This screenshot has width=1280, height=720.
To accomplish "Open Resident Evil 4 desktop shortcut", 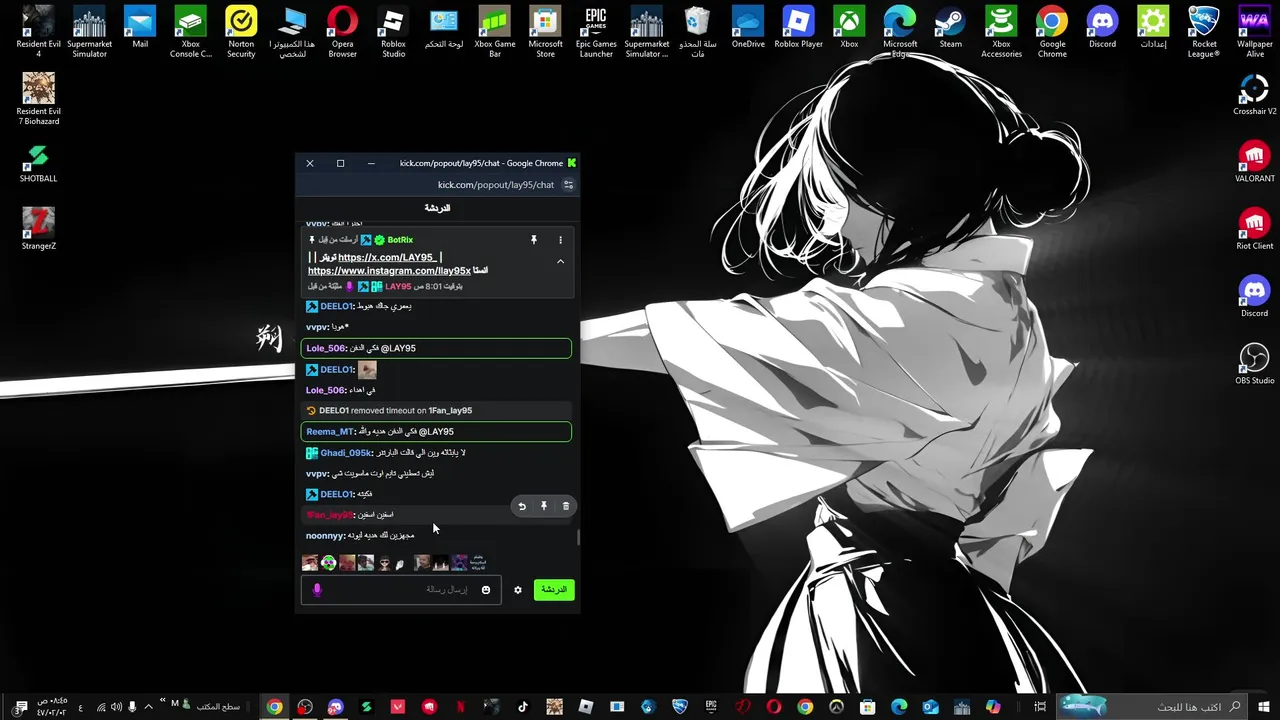I will (39, 32).
